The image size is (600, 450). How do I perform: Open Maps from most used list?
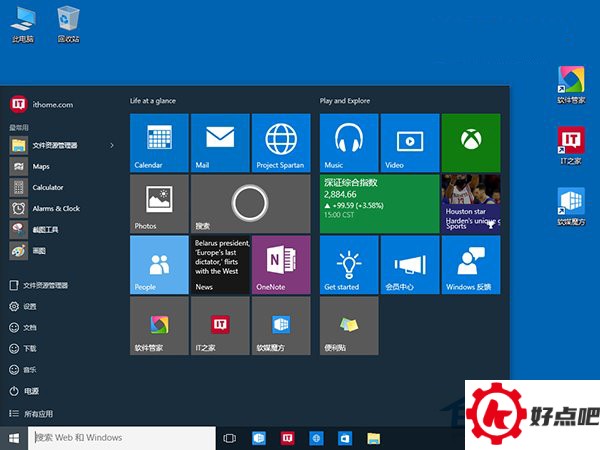pos(30,166)
